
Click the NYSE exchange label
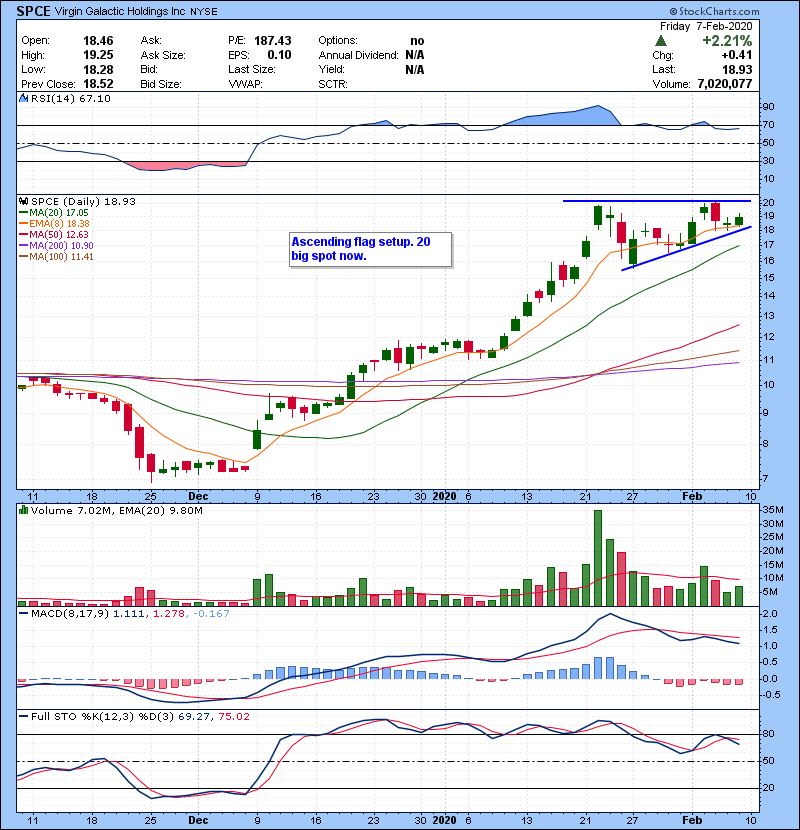click(x=203, y=12)
